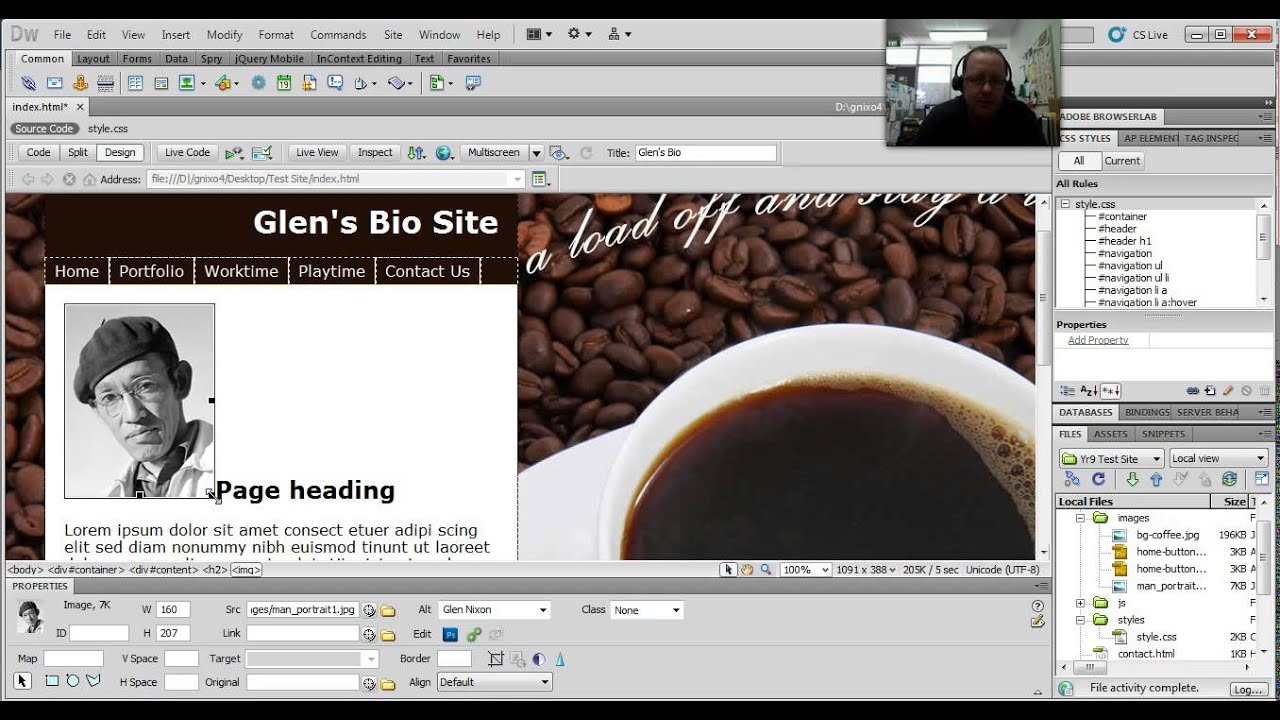Image resolution: width=1280 pixels, height=720 pixels.
Task: Synchronize files icon in Files panel
Action: tap(1230, 479)
